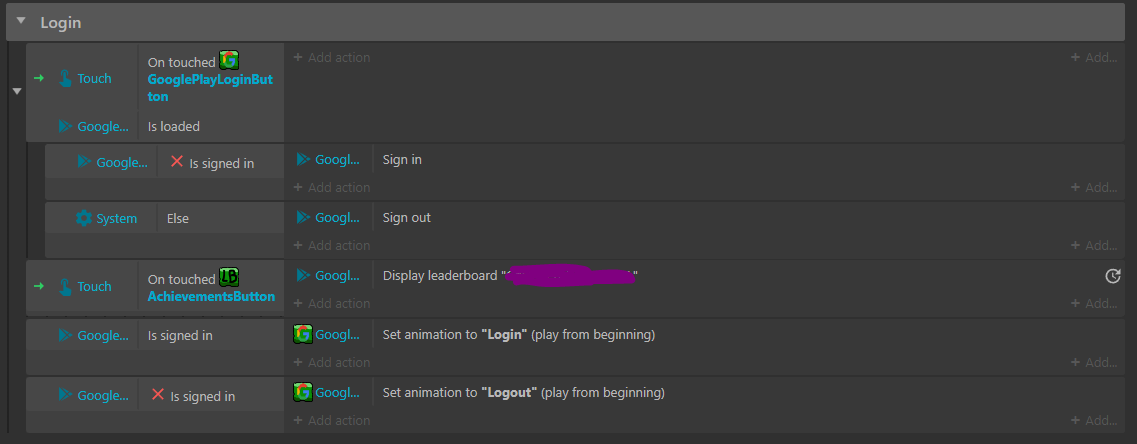The width and height of the screenshot is (1137, 444).
Task: Click the System gear icon beside Else
Action: pos(84,218)
